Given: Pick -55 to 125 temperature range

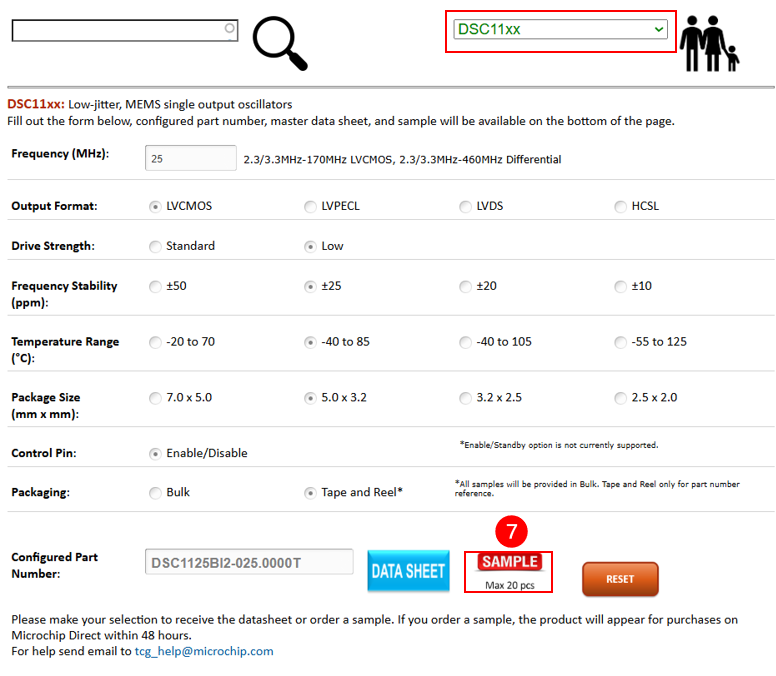Looking at the screenshot, I should click(620, 342).
